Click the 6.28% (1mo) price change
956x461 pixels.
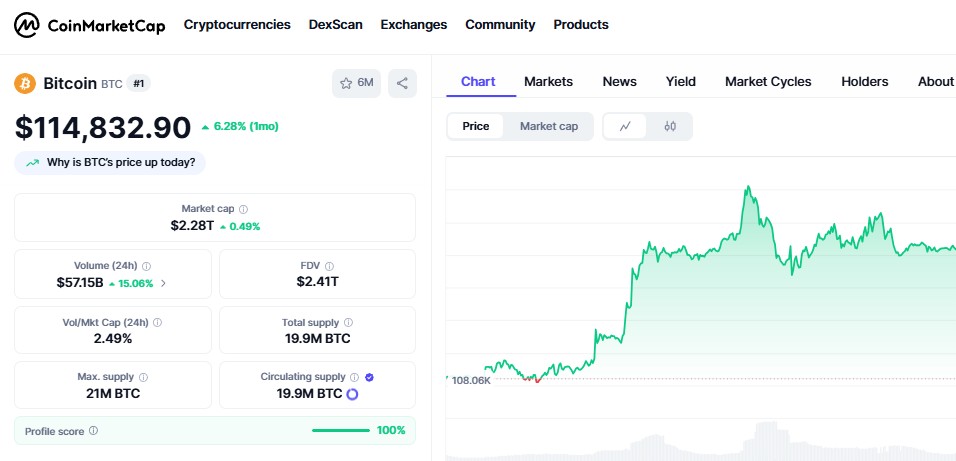point(240,127)
